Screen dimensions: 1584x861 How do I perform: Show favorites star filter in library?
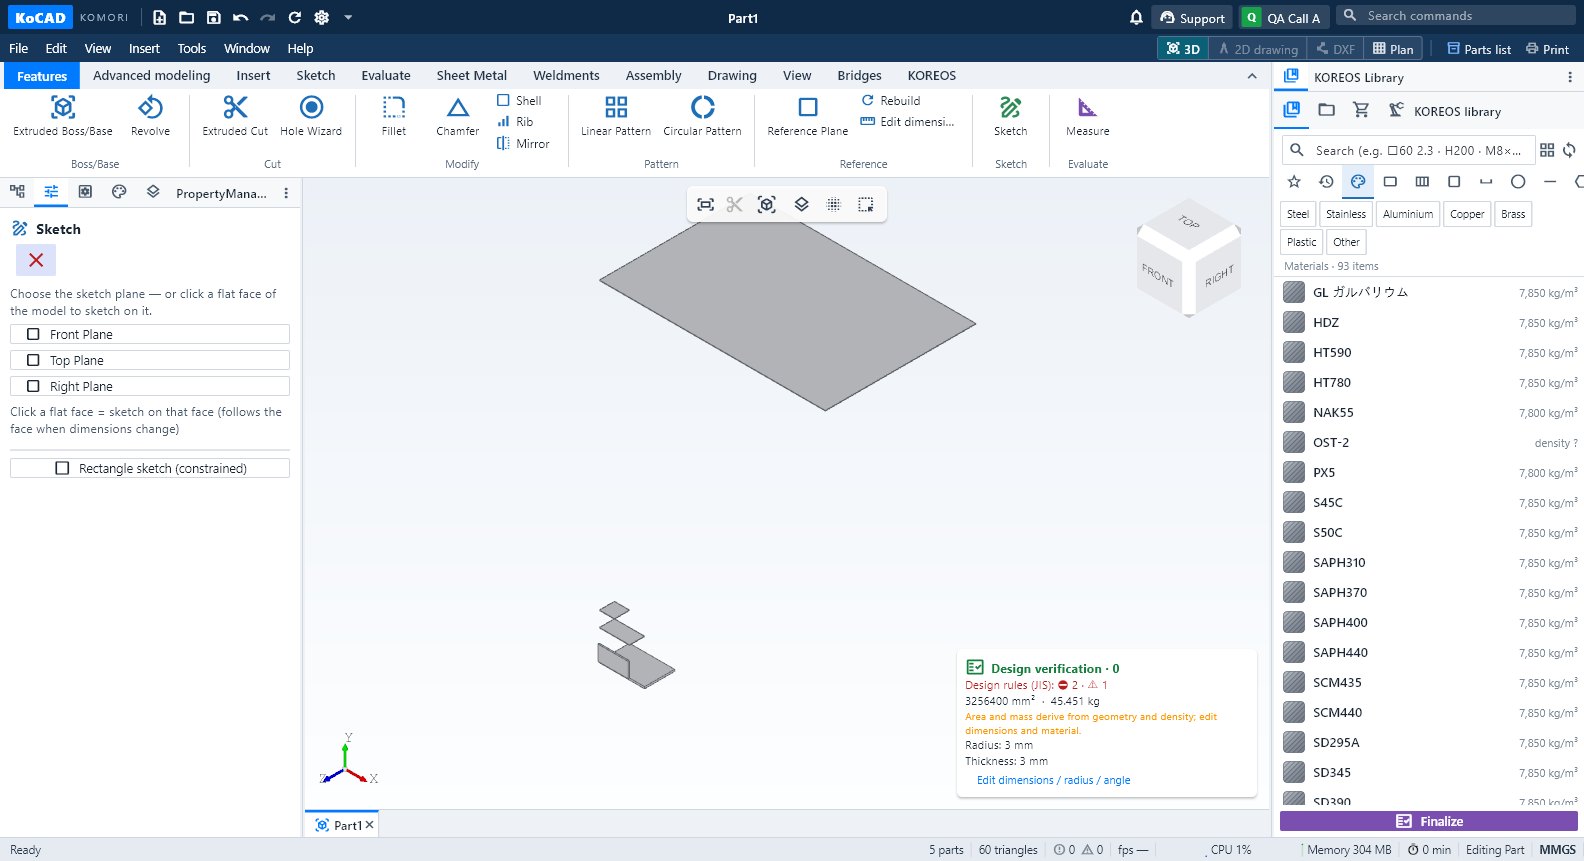(1294, 182)
